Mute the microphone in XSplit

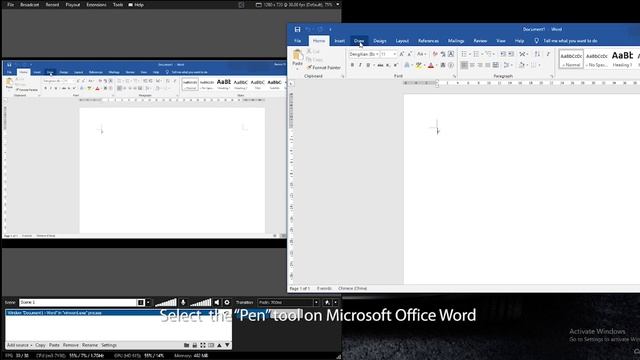click(x=183, y=302)
